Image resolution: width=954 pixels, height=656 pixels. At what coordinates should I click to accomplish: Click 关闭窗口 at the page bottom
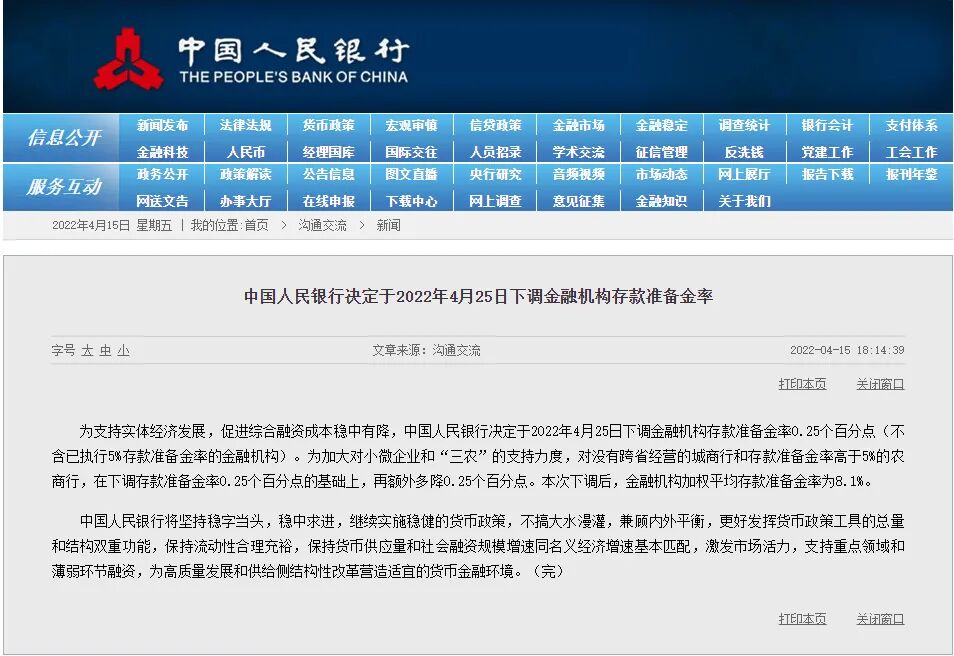(879, 618)
